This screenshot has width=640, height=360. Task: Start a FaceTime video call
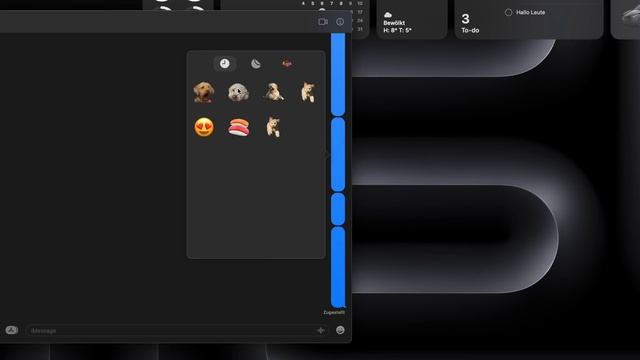click(323, 22)
